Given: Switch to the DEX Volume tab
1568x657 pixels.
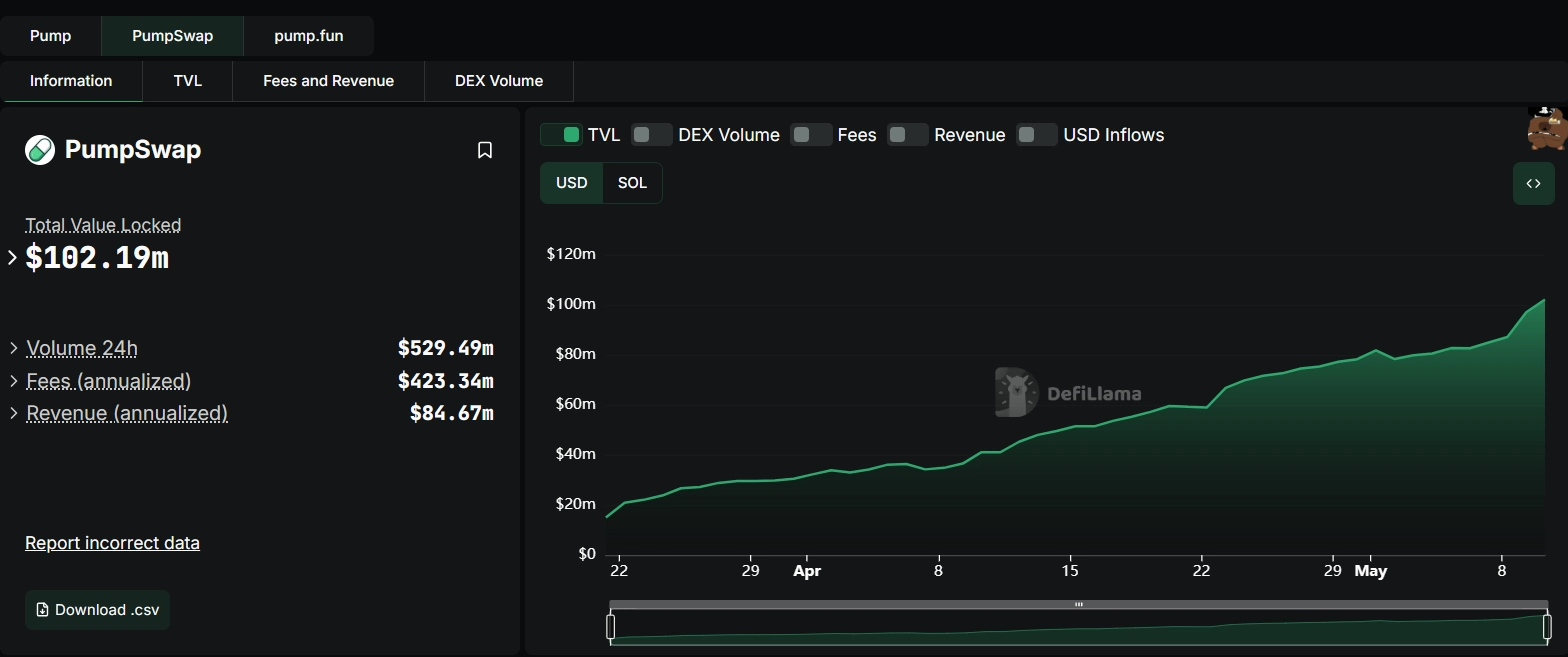Looking at the screenshot, I should (x=499, y=81).
